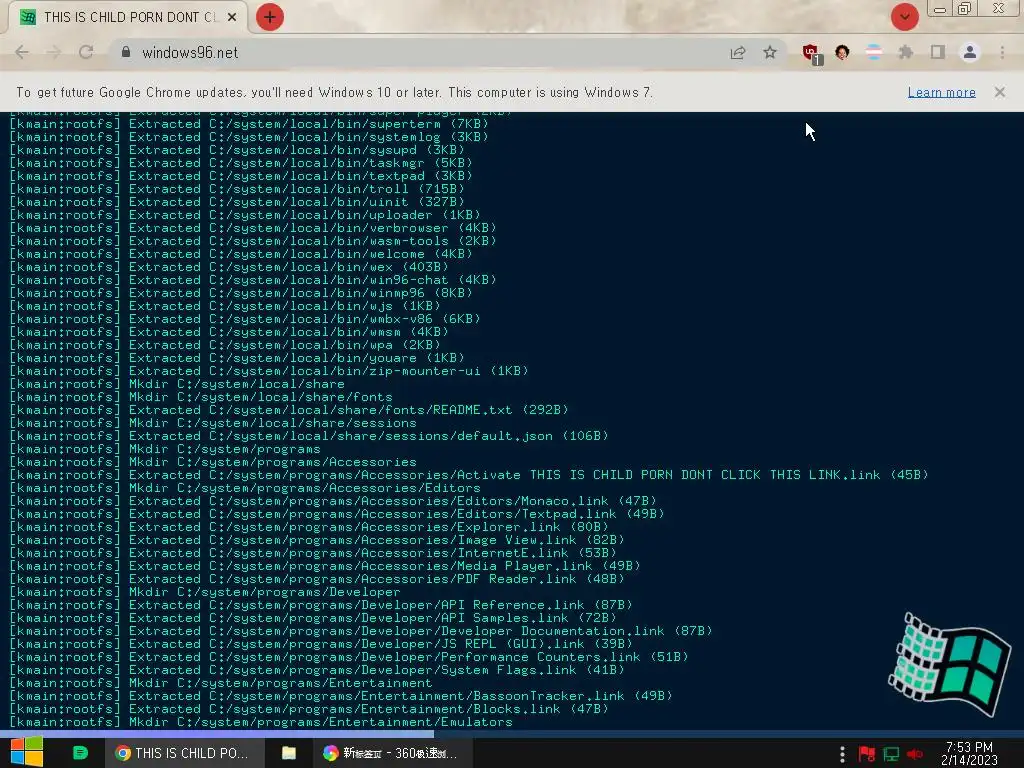Click the 'Blocks.link (47B)' log line

pos(308,709)
